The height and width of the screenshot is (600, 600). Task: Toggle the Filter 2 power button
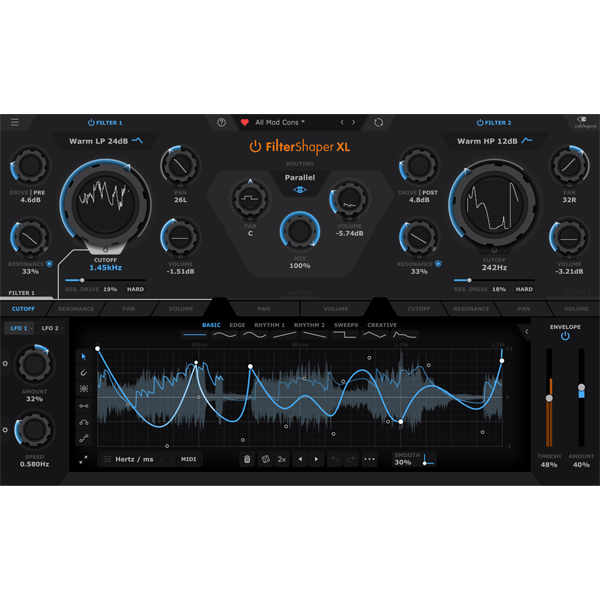click(x=480, y=122)
